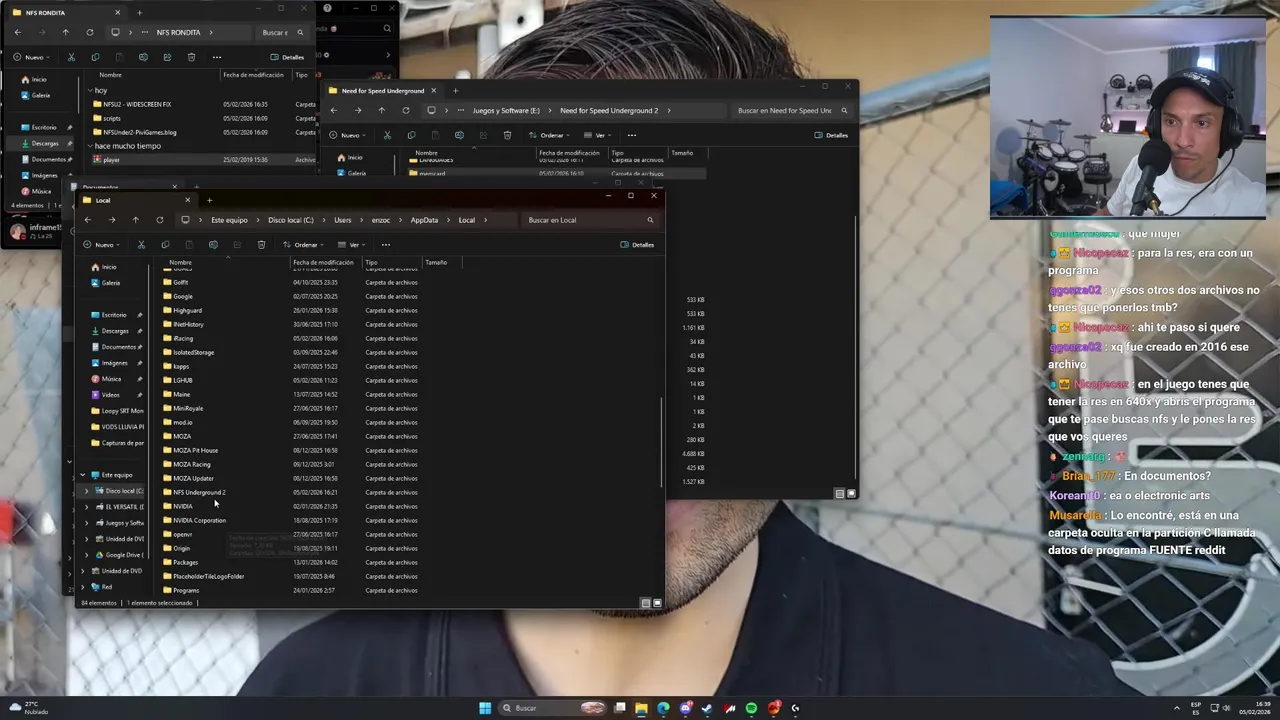Open Spotify from the taskbar

point(751,708)
